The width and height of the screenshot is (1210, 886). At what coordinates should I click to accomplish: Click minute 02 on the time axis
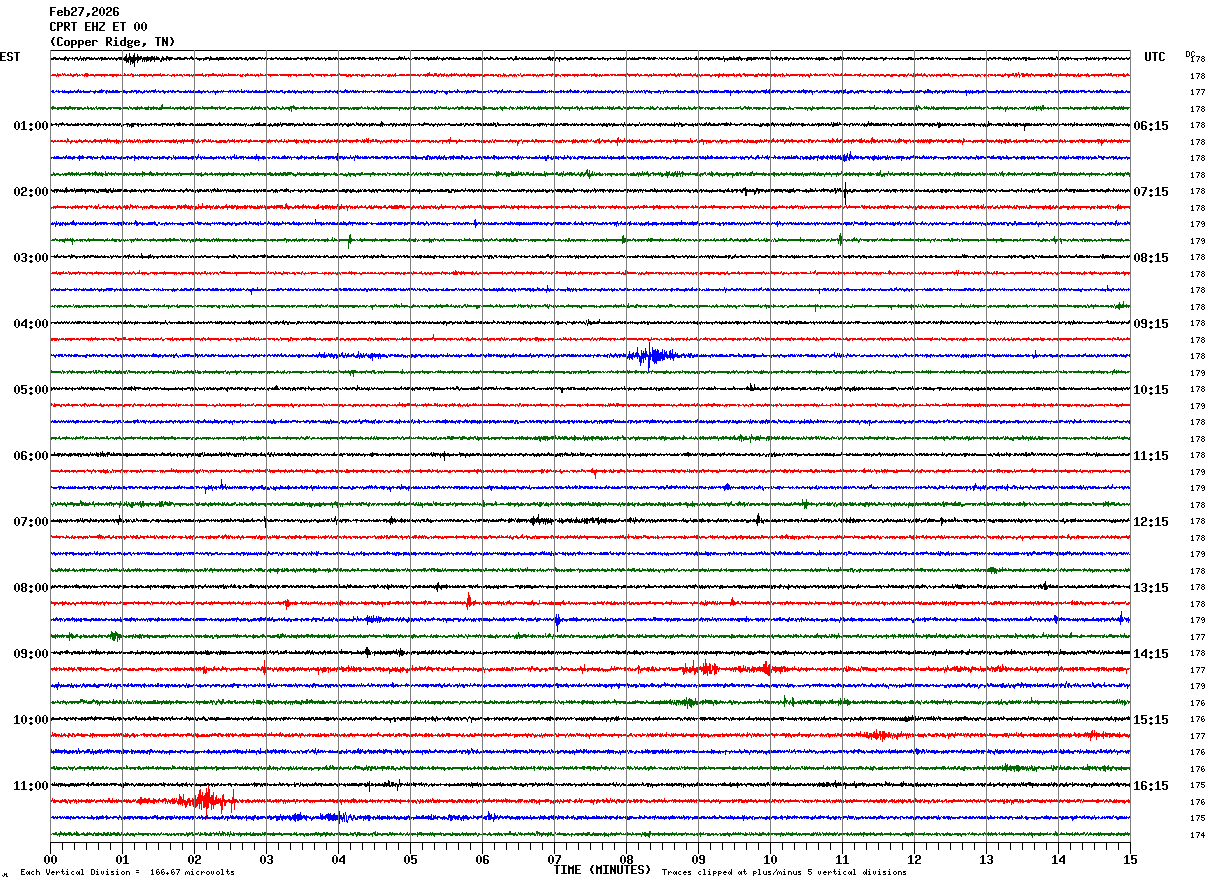[194, 859]
